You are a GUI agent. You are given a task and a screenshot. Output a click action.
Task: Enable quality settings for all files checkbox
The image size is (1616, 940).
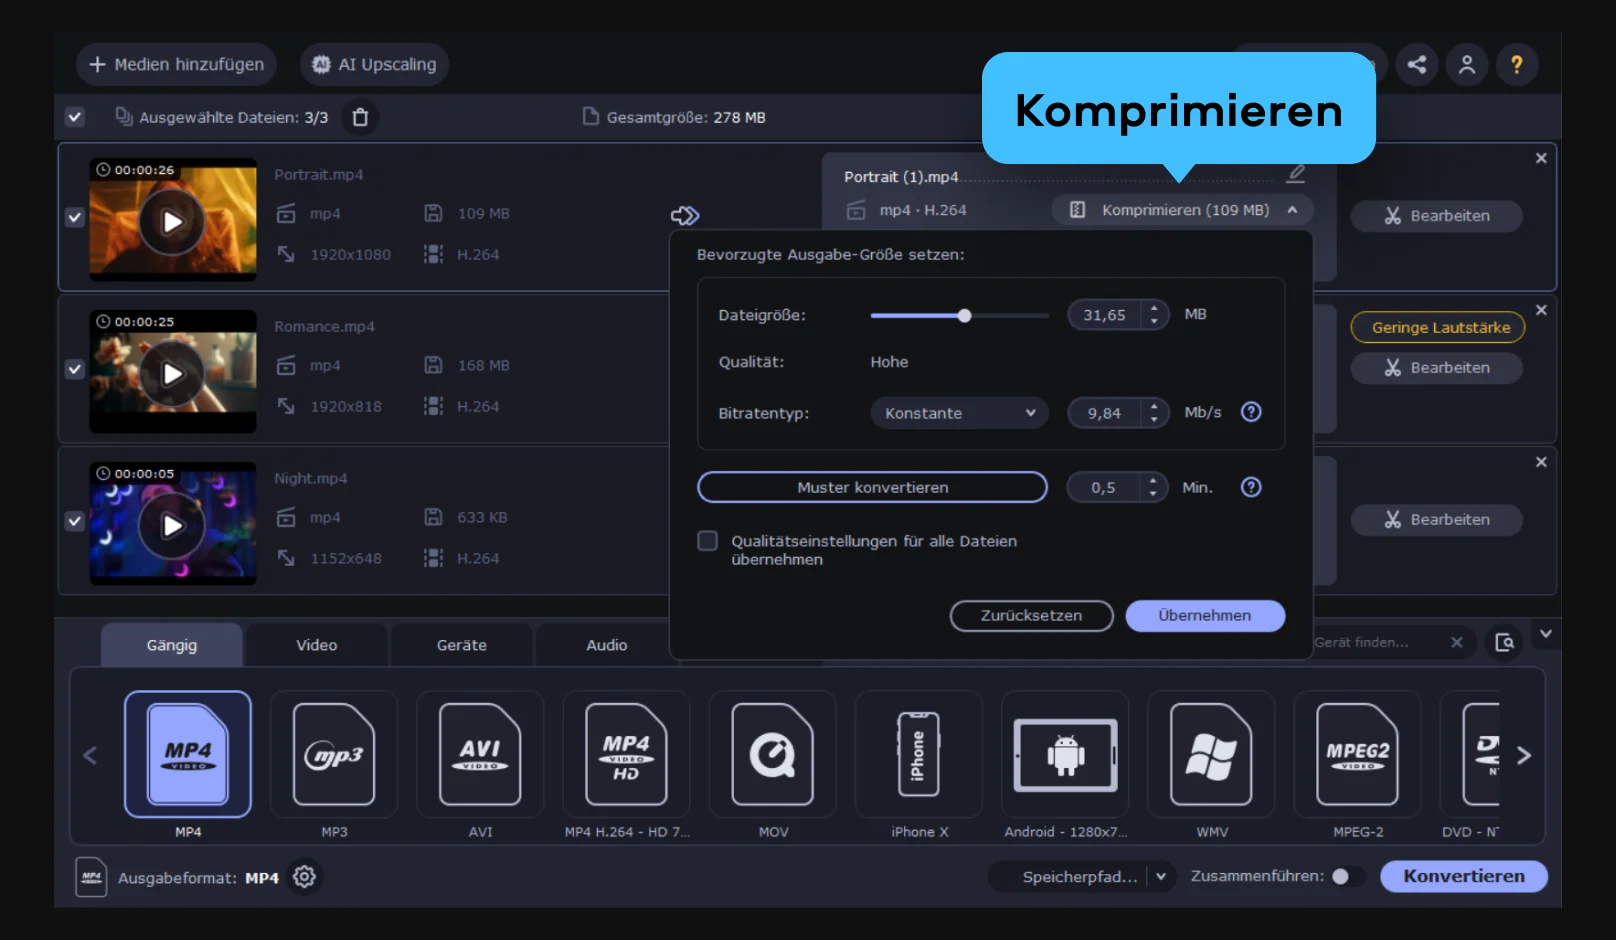(x=708, y=541)
